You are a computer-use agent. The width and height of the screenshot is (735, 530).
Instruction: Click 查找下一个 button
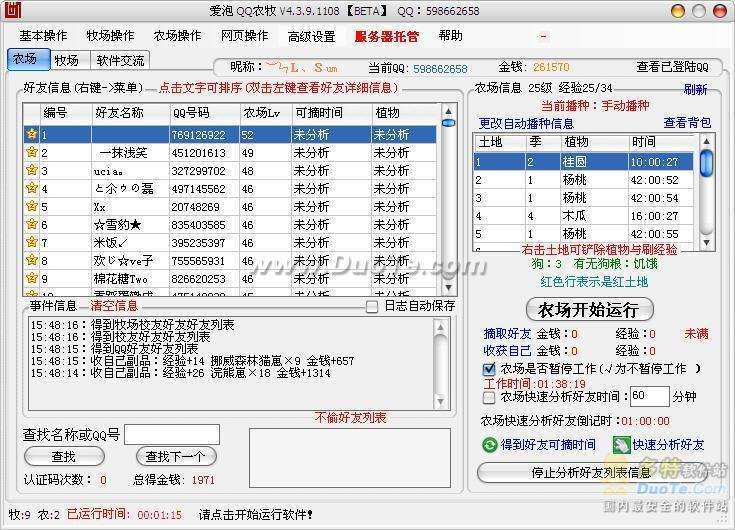(x=176, y=456)
